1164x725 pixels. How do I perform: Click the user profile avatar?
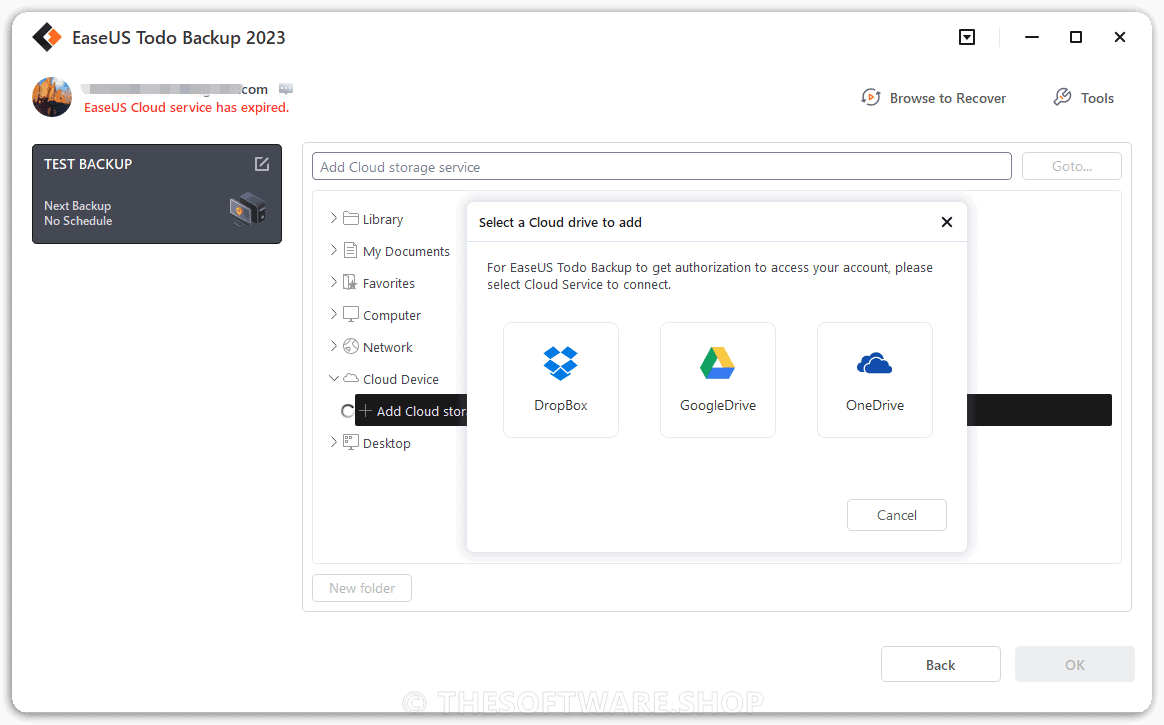point(52,97)
